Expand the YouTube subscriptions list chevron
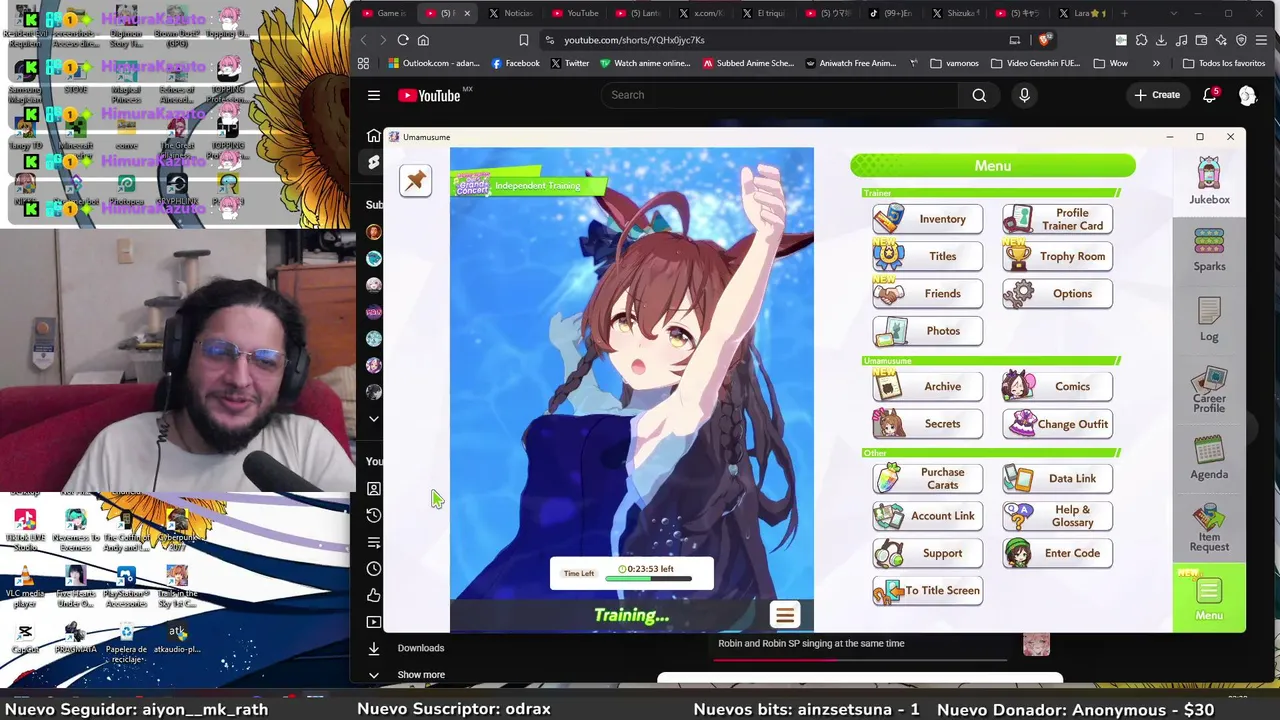This screenshot has height=720, width=1280. (x=374, y=419)
